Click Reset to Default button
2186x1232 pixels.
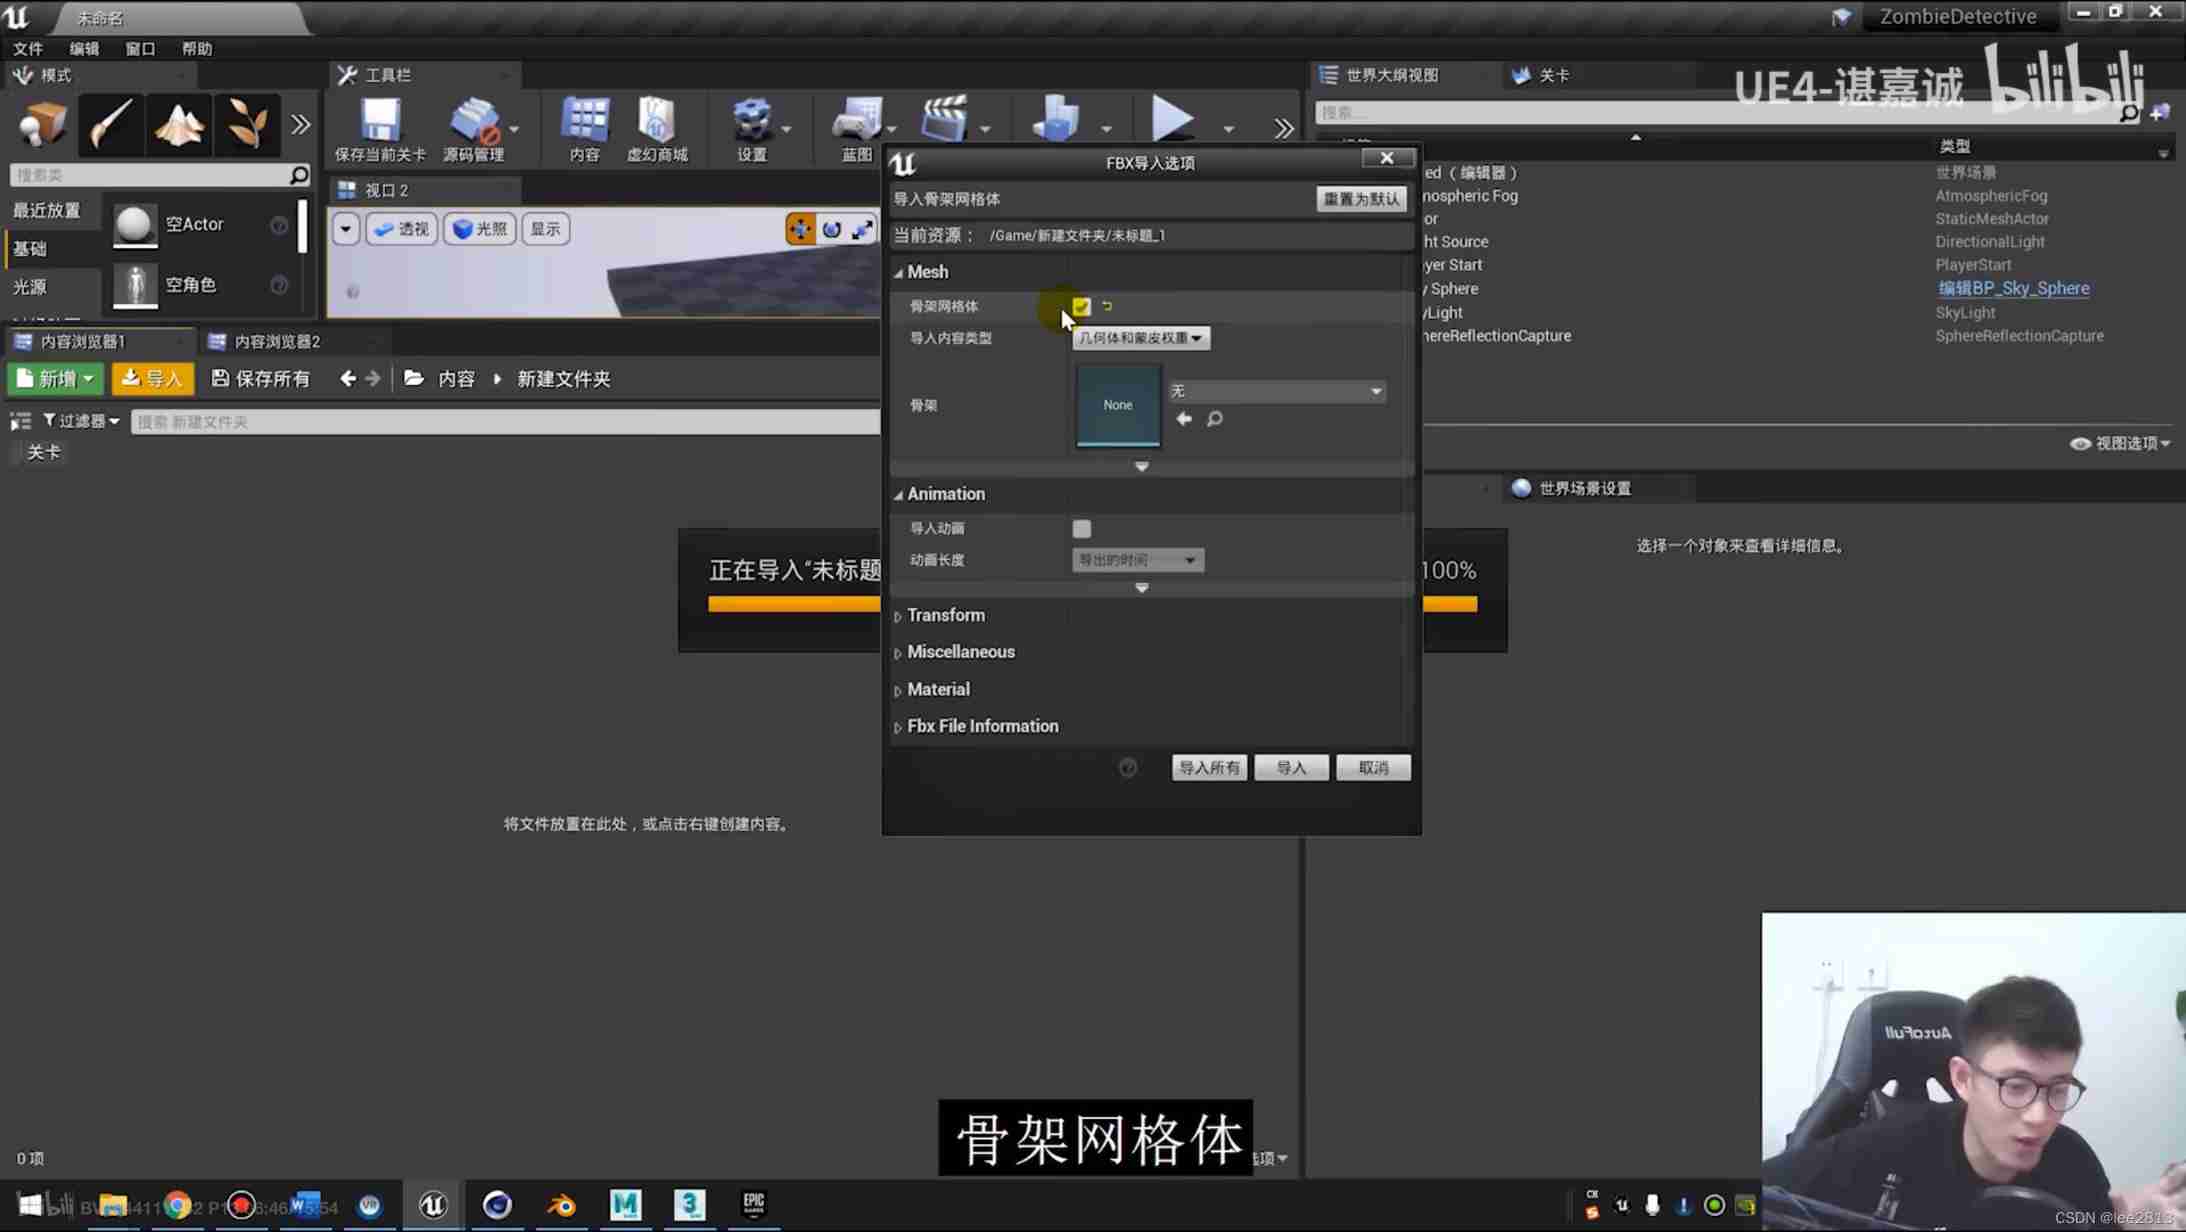[1361, 199]
